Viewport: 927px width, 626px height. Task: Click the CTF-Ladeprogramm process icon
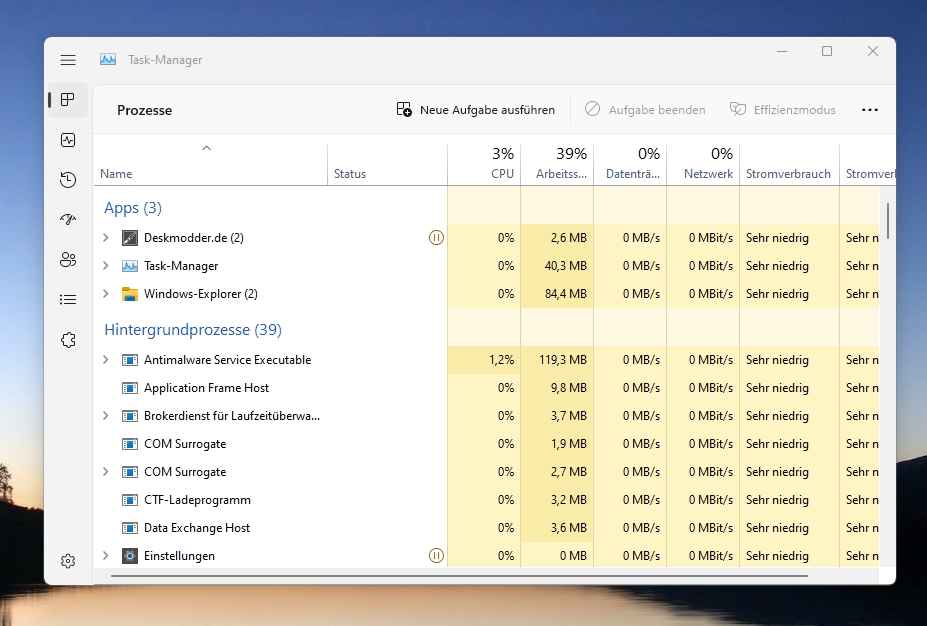129,500
